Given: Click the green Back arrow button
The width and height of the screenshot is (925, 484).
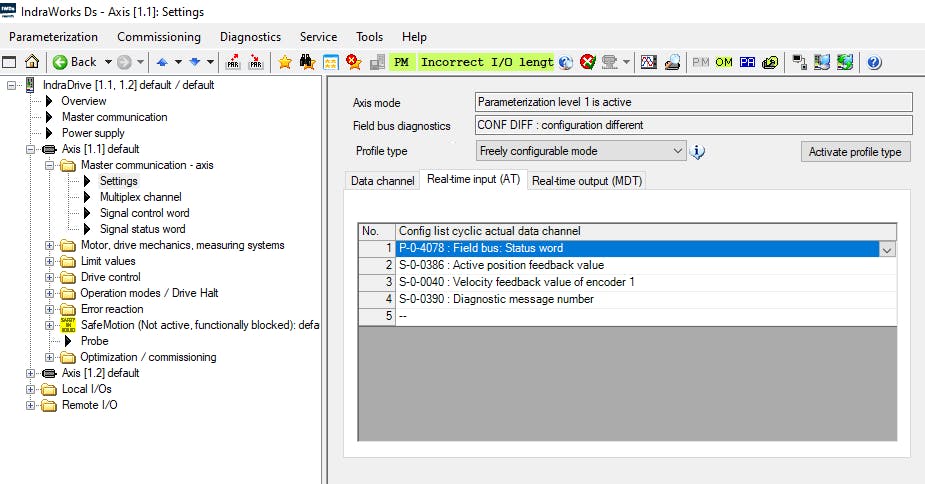Looking at the screenshot, I should coord(75,62).
